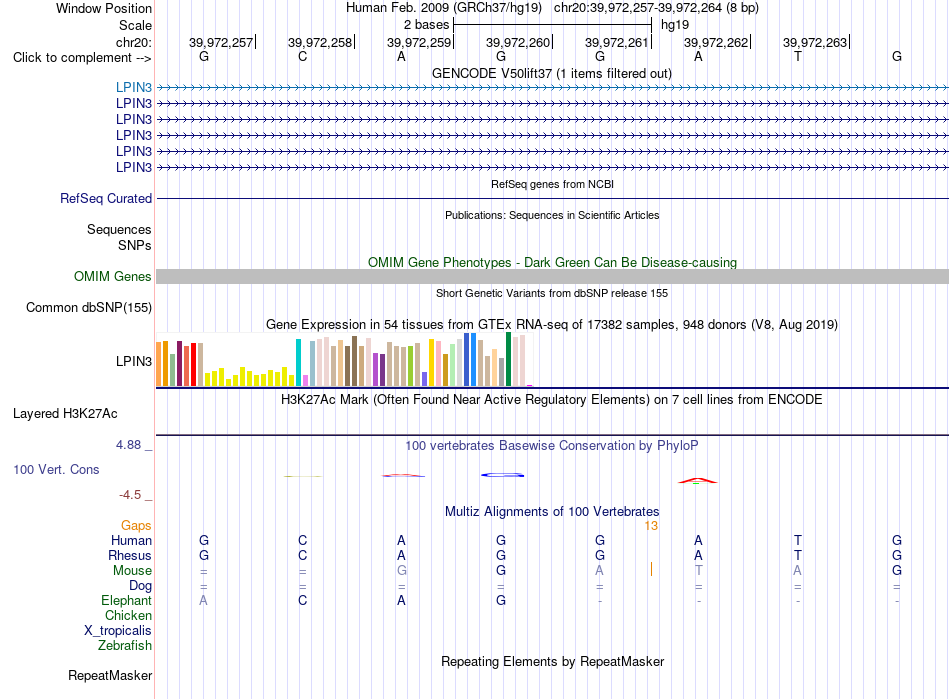Click the orange gap count '13'
The width and height of the screenshot is (950, 699).
651,526
